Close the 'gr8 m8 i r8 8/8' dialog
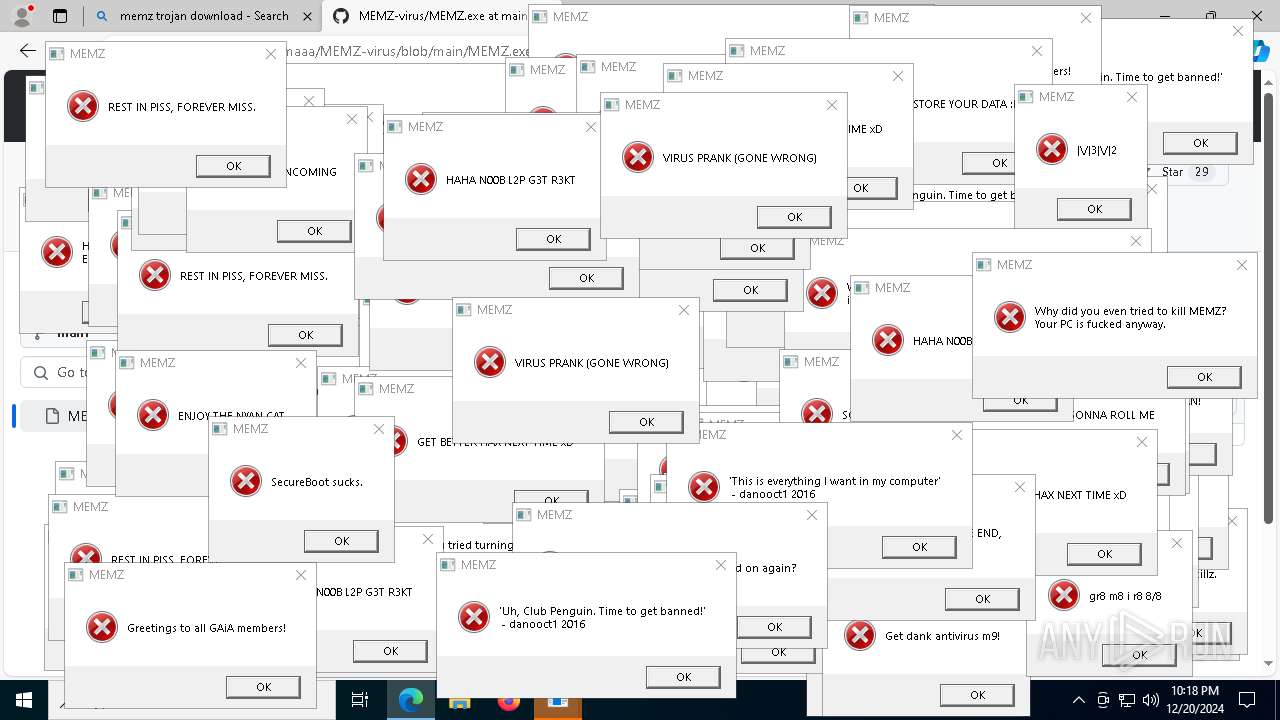 point(1177,543)
